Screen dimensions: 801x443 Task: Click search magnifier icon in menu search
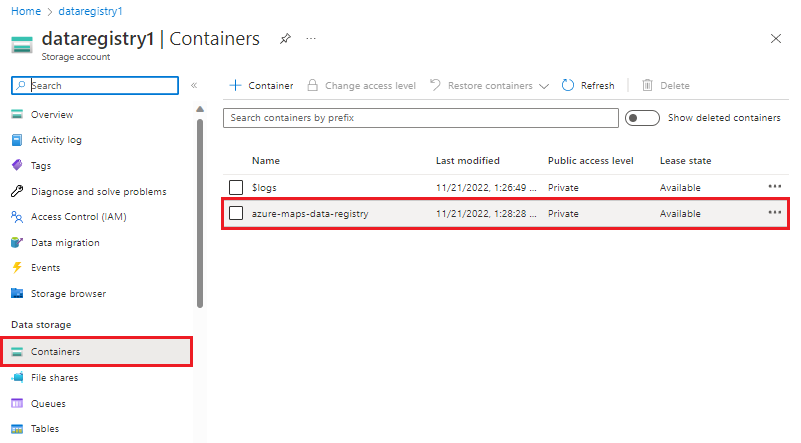click(x=20, y=85)
